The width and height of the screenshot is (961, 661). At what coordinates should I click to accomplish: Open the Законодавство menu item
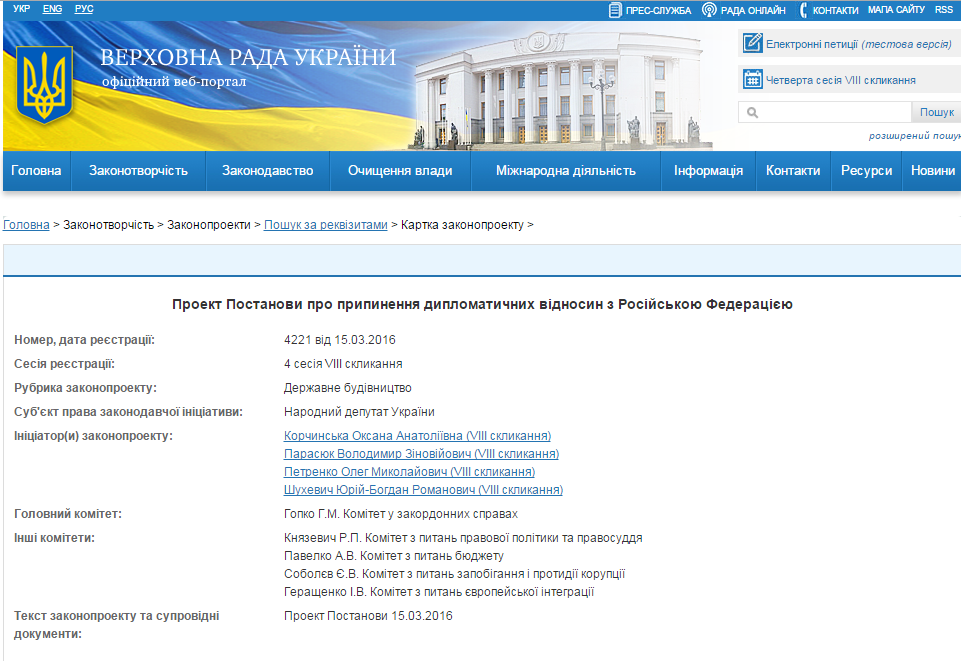click(x=268, y=171)
